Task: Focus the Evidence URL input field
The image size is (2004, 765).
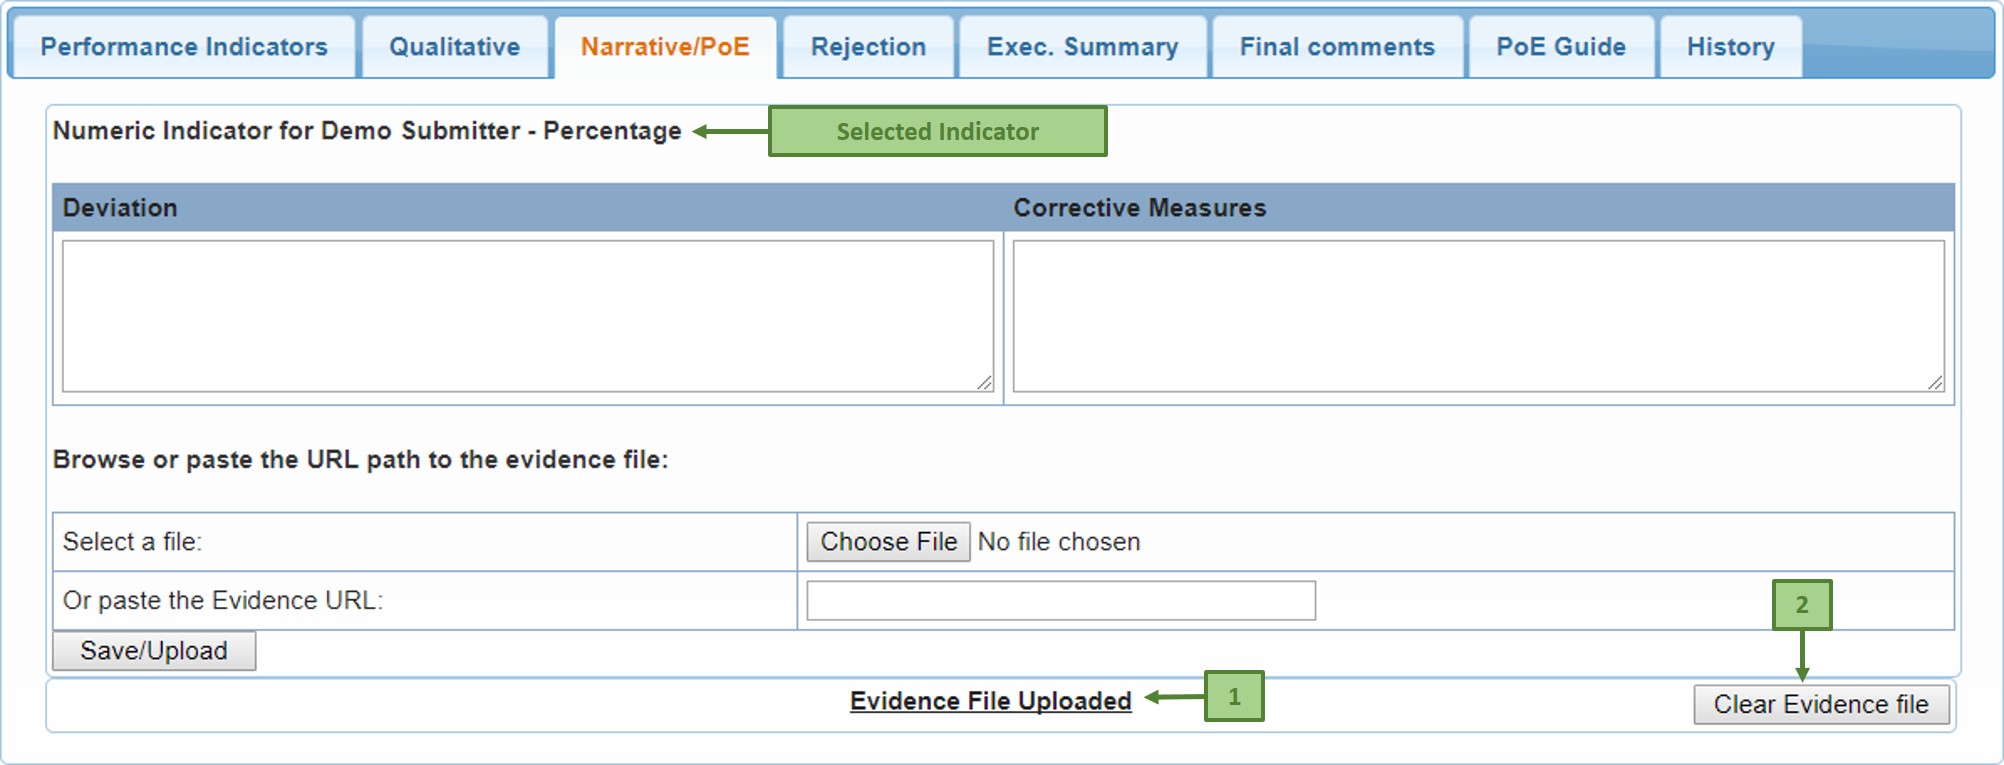Action: [x=1061, y=601]
